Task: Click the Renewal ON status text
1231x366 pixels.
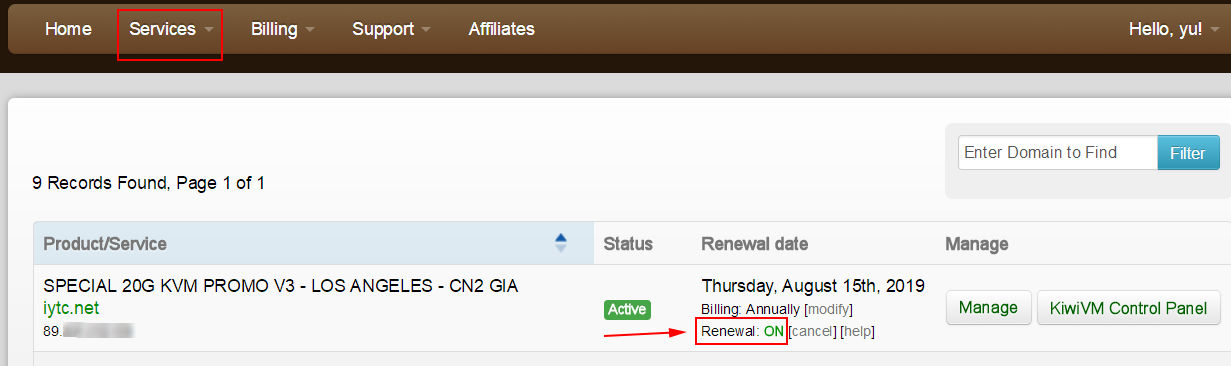Action: tap(743, 332)
